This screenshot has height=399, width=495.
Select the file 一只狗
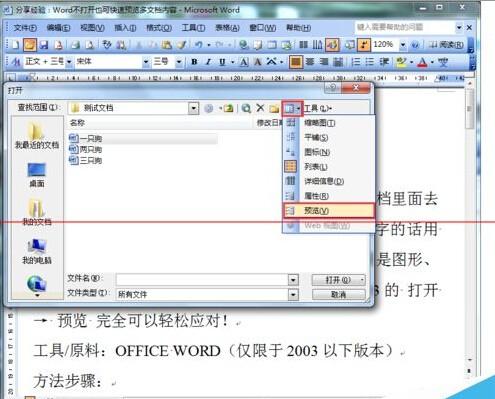click(x=86, y=138)
